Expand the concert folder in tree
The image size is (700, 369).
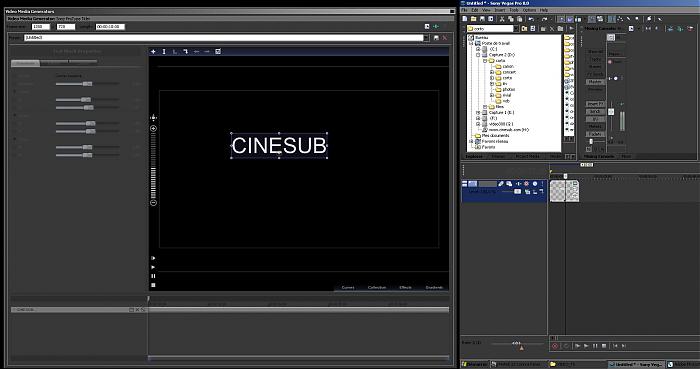pos(492,72)
